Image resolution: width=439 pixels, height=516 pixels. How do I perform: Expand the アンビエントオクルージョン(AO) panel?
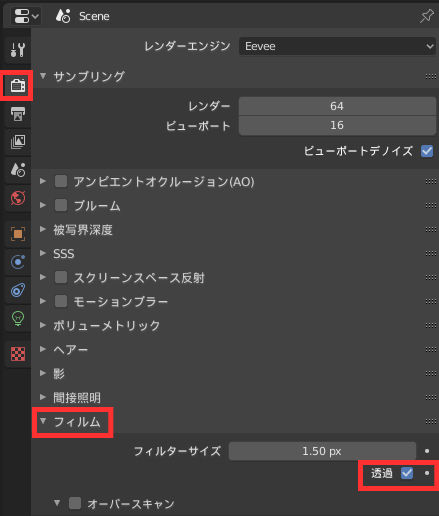point(43,181)
